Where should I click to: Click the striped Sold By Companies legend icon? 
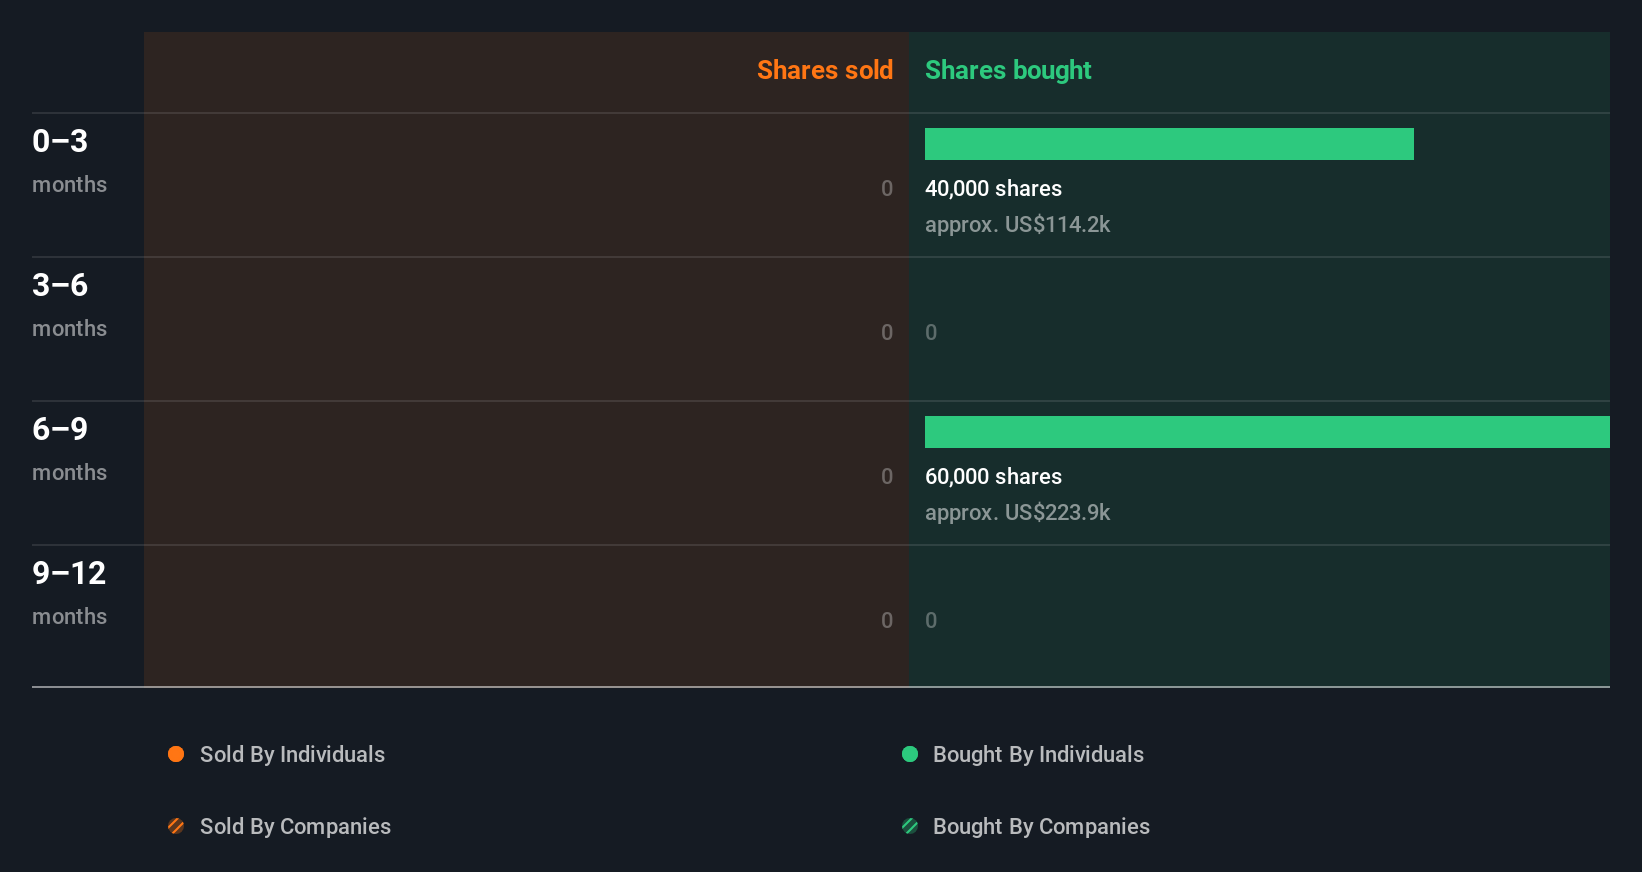pos(176,826)
